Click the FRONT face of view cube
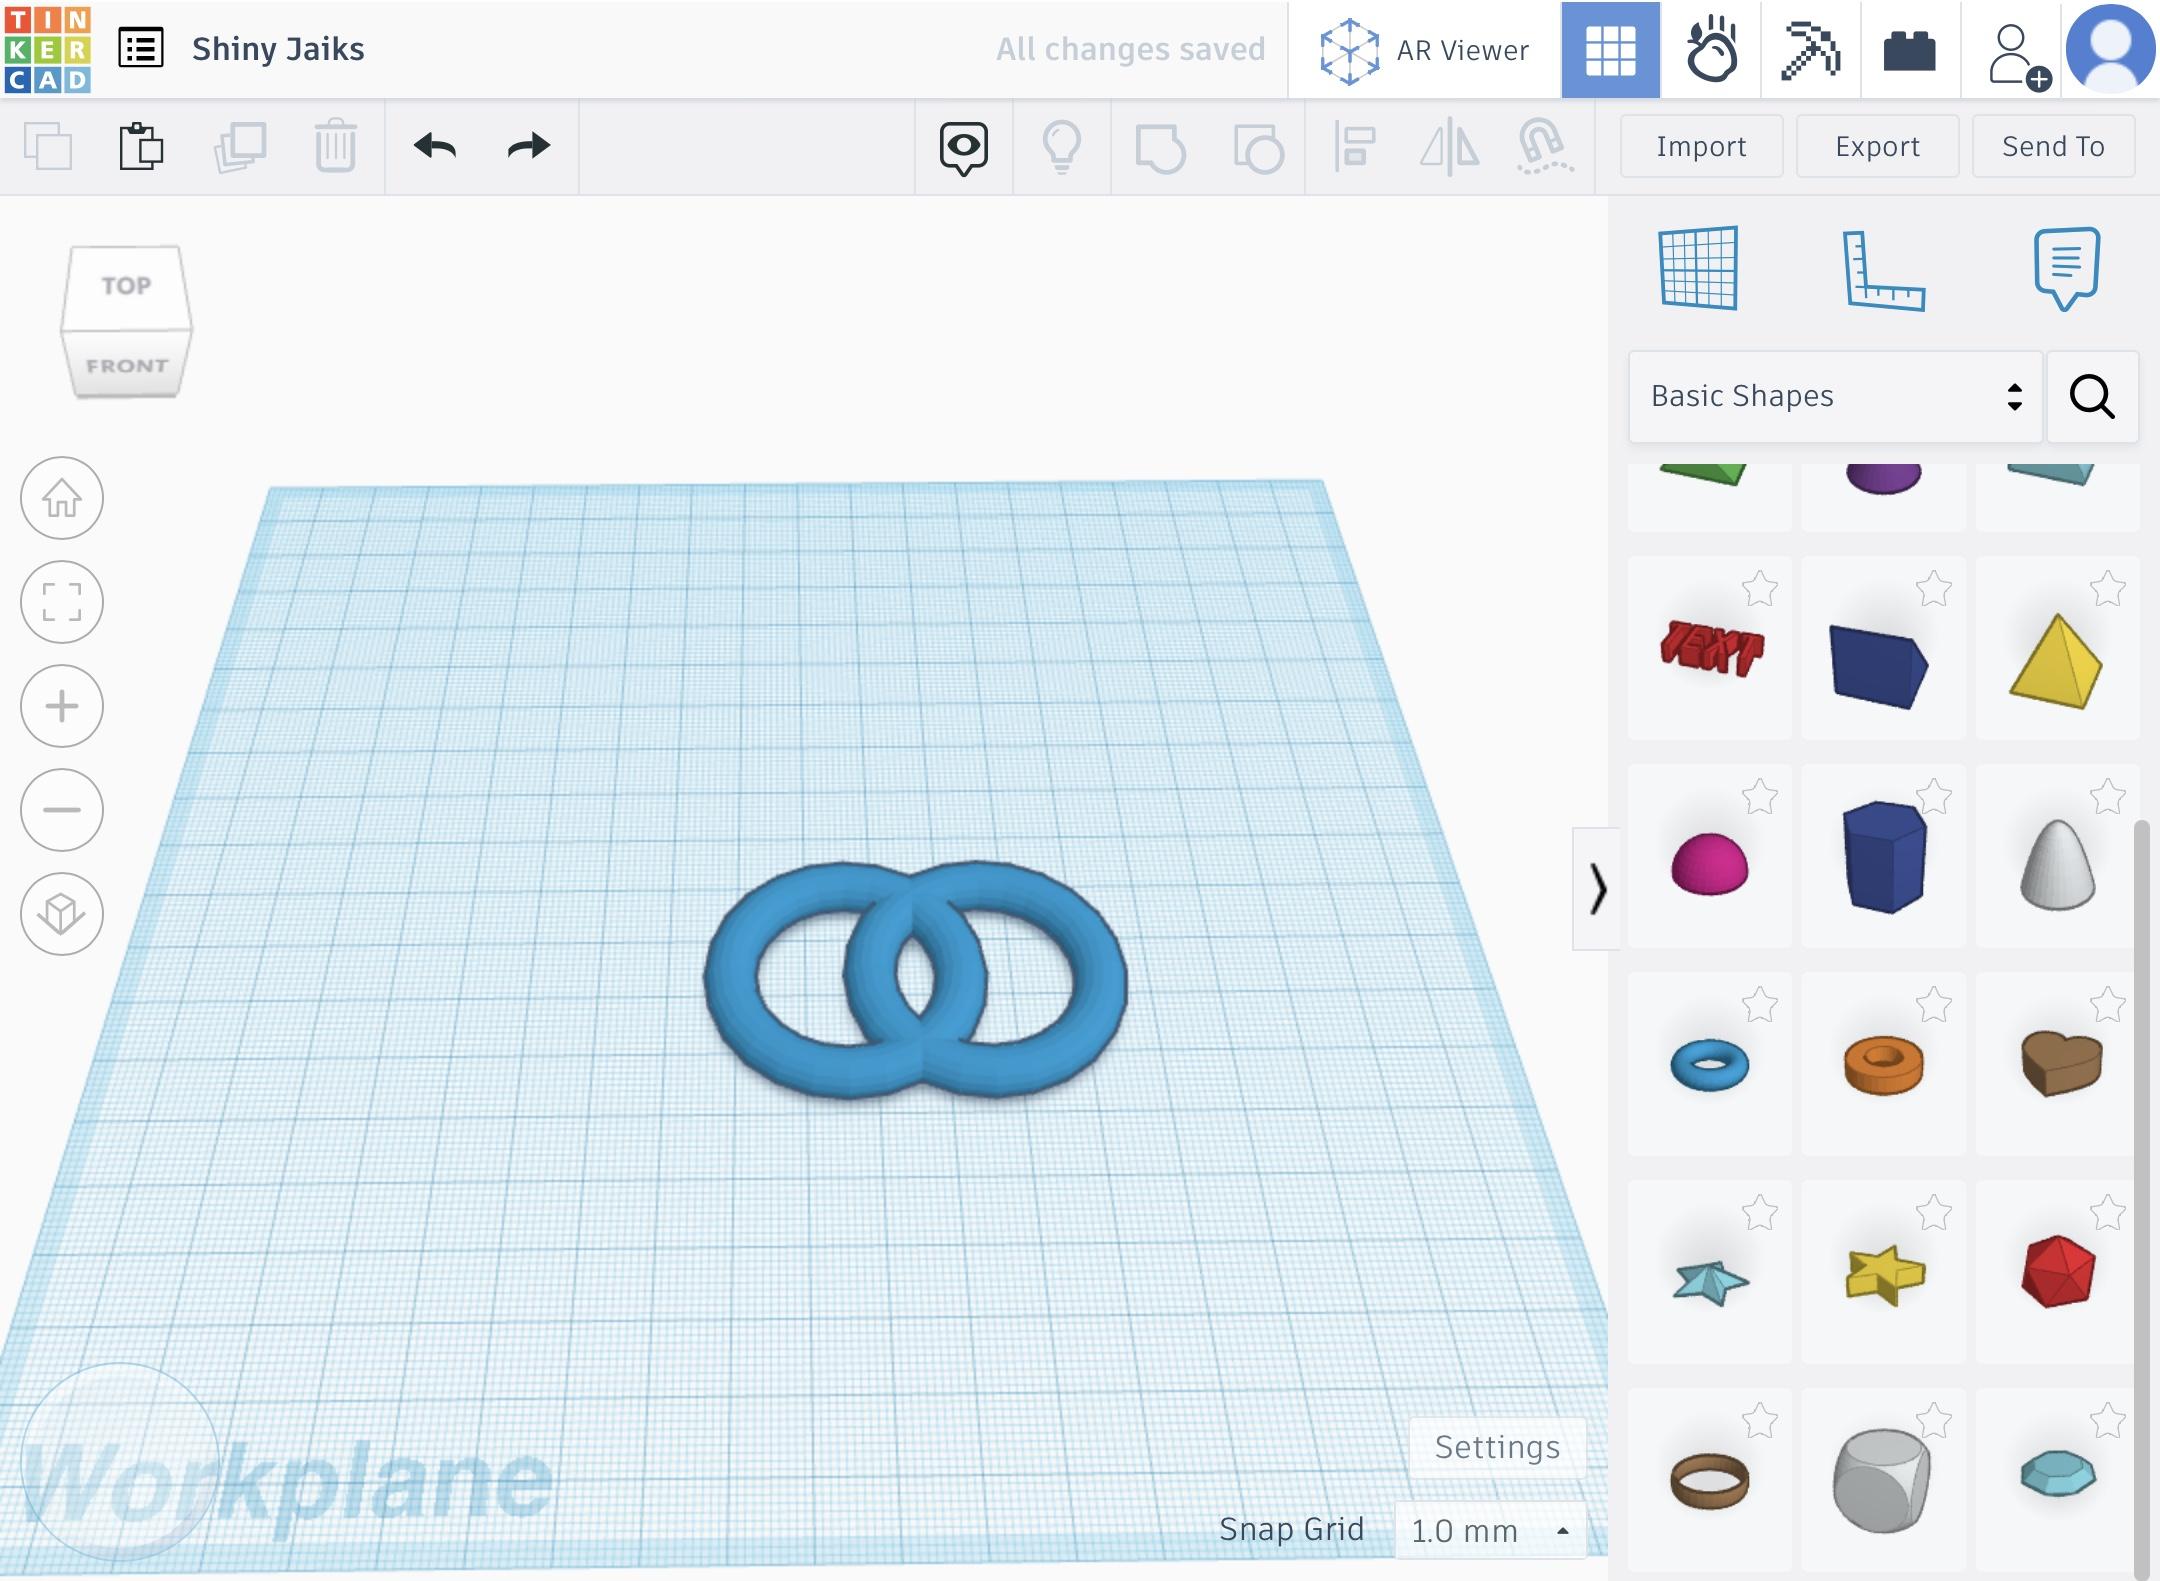 coord(127,365)
